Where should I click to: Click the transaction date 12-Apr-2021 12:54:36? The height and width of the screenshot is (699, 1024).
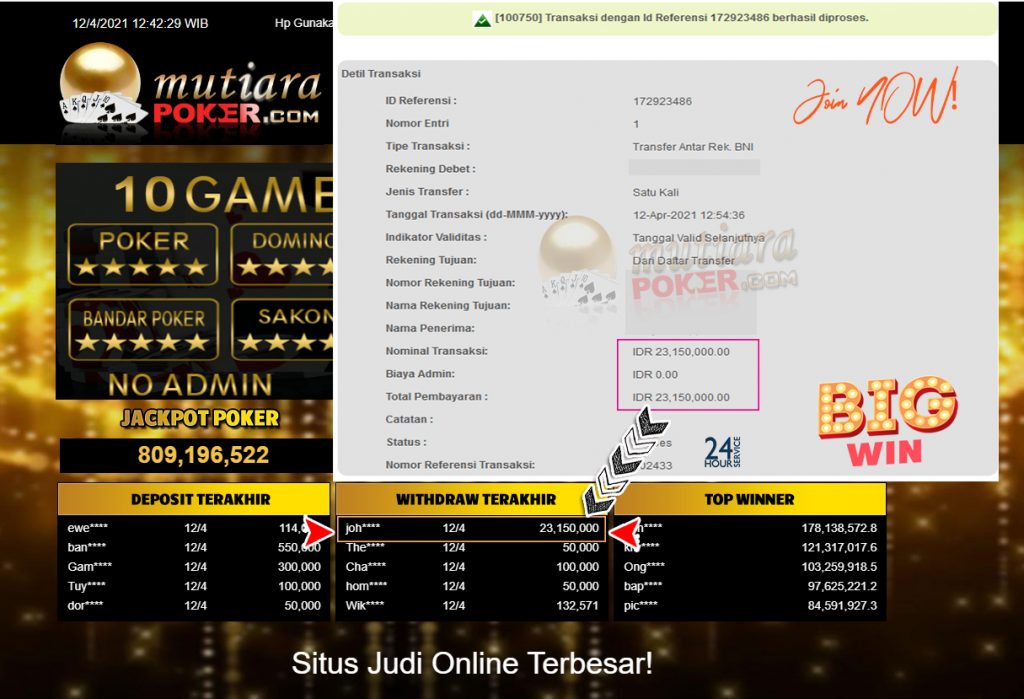688,215
